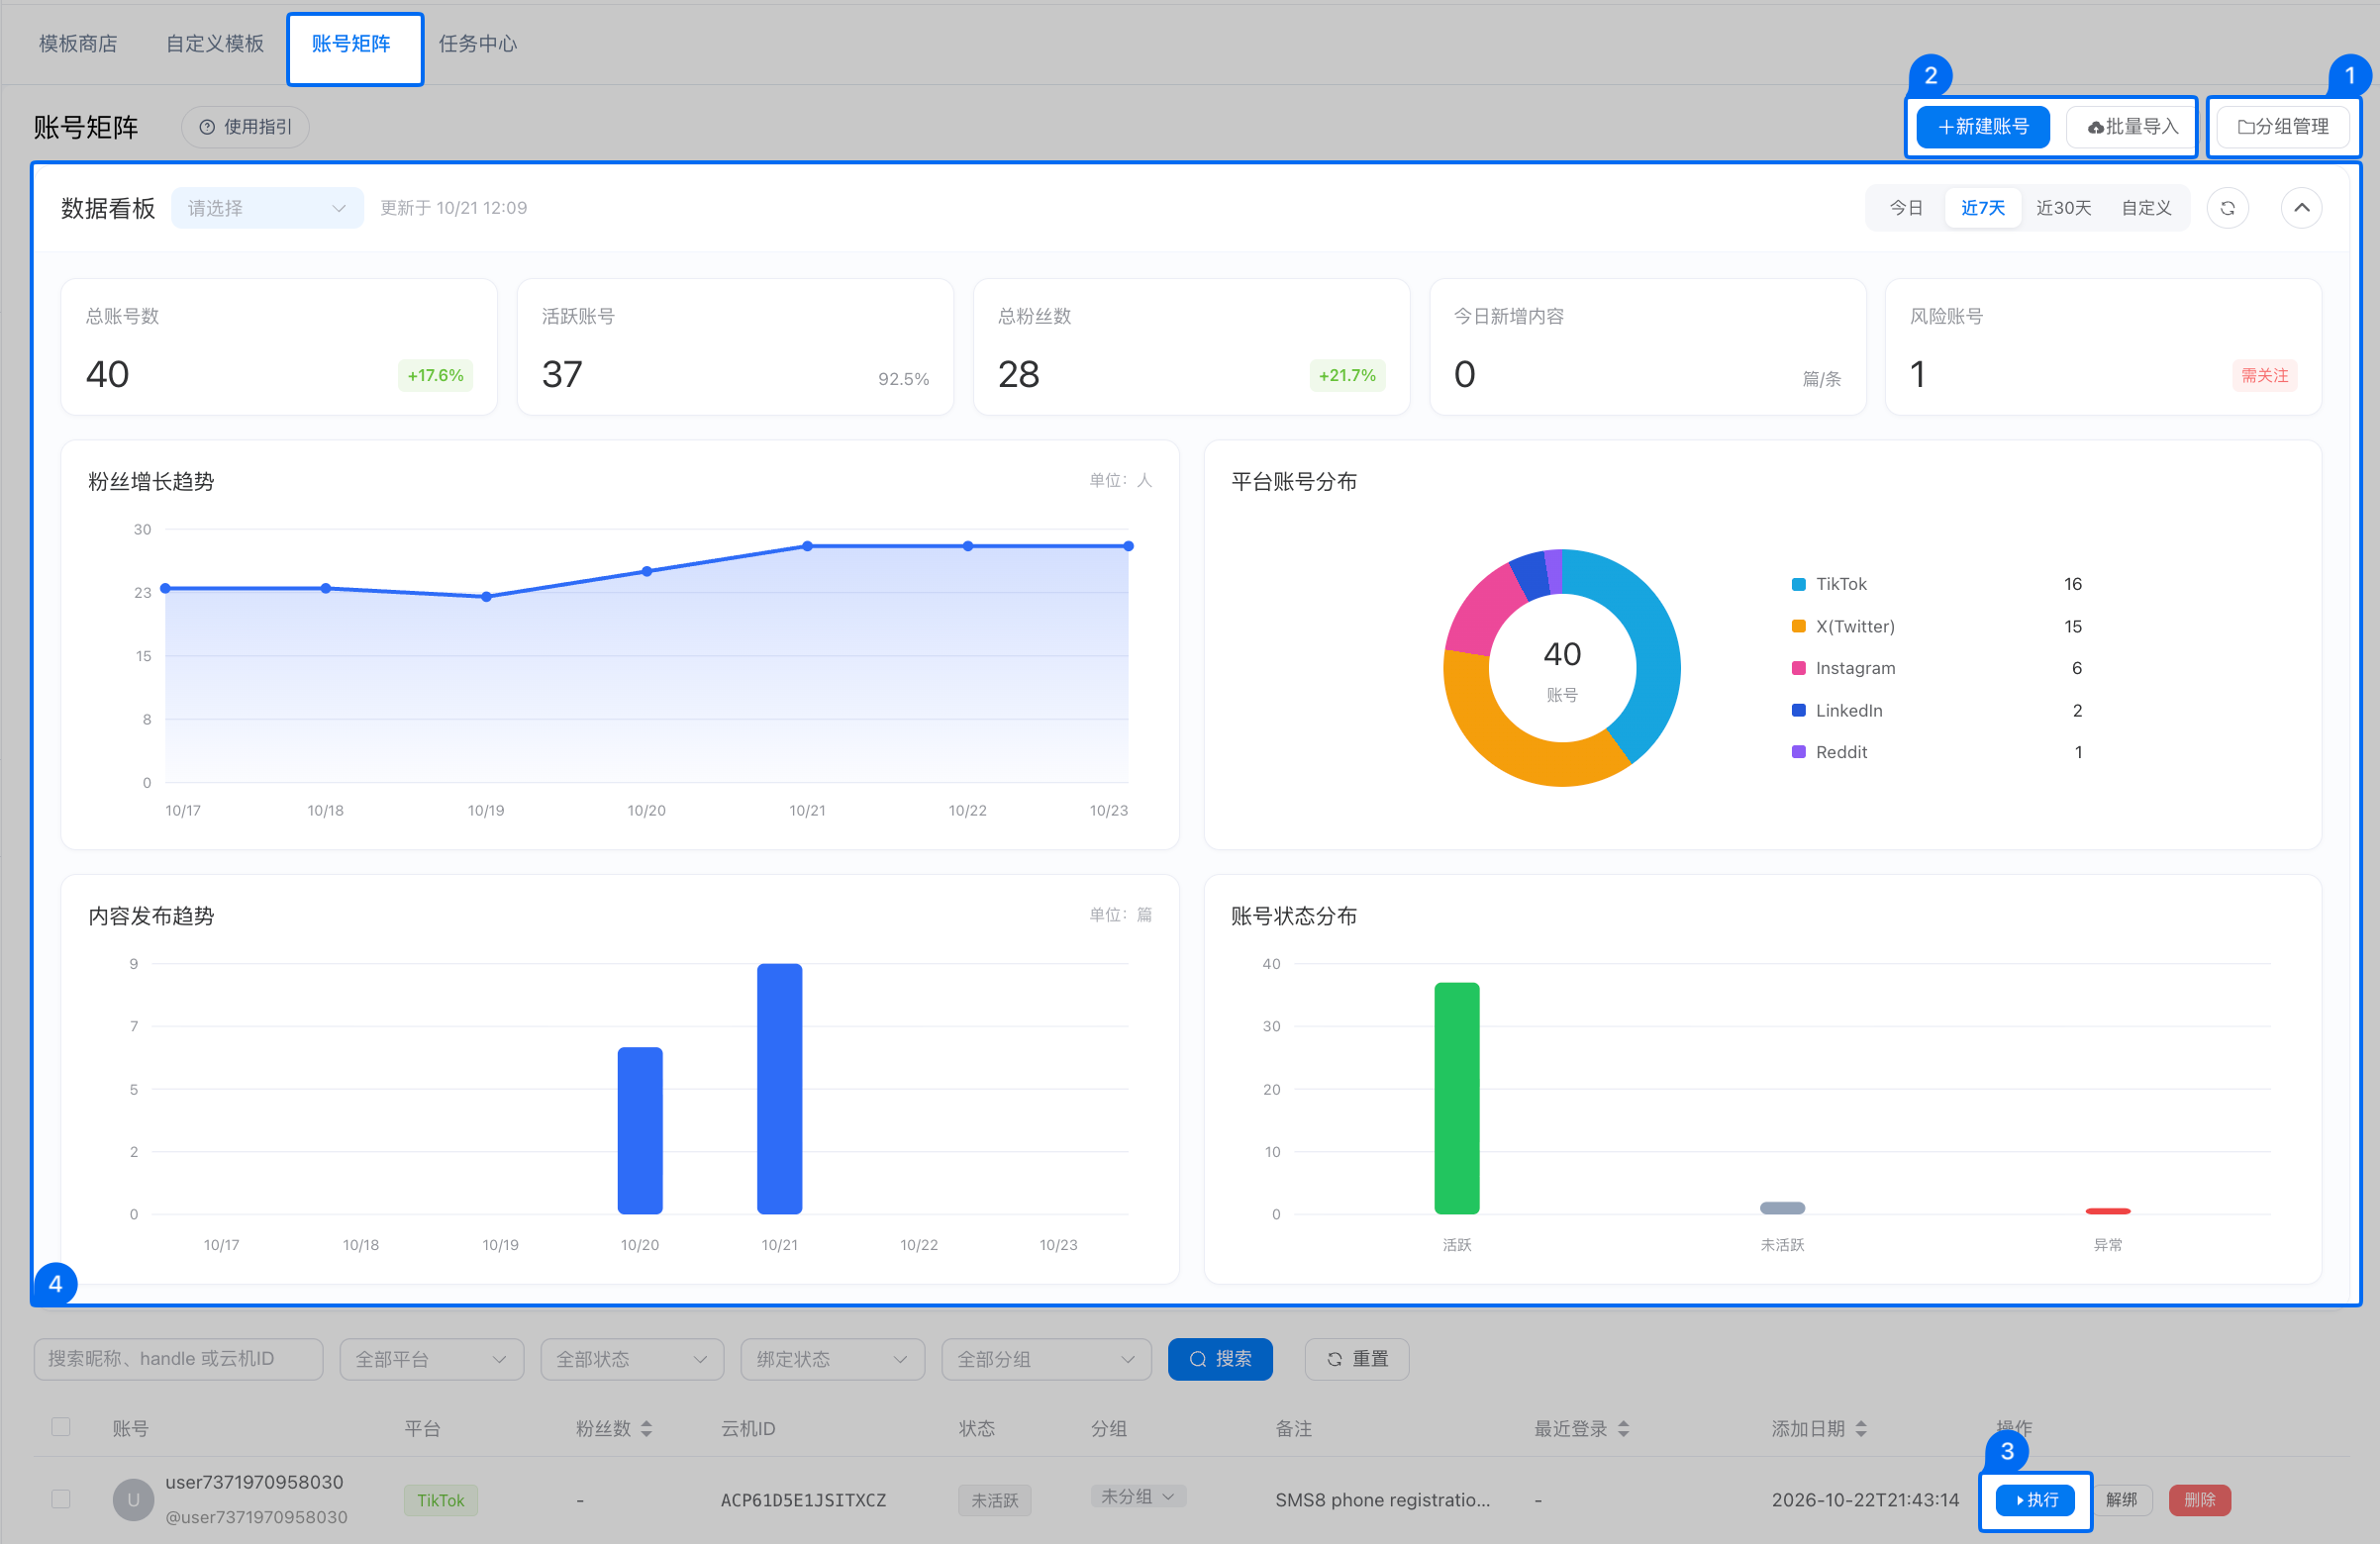Click the cloud ID ACP61D5E1JSITXCZ
2380x1544 pixels.
pyautogui.click(x=803, y=1500)
